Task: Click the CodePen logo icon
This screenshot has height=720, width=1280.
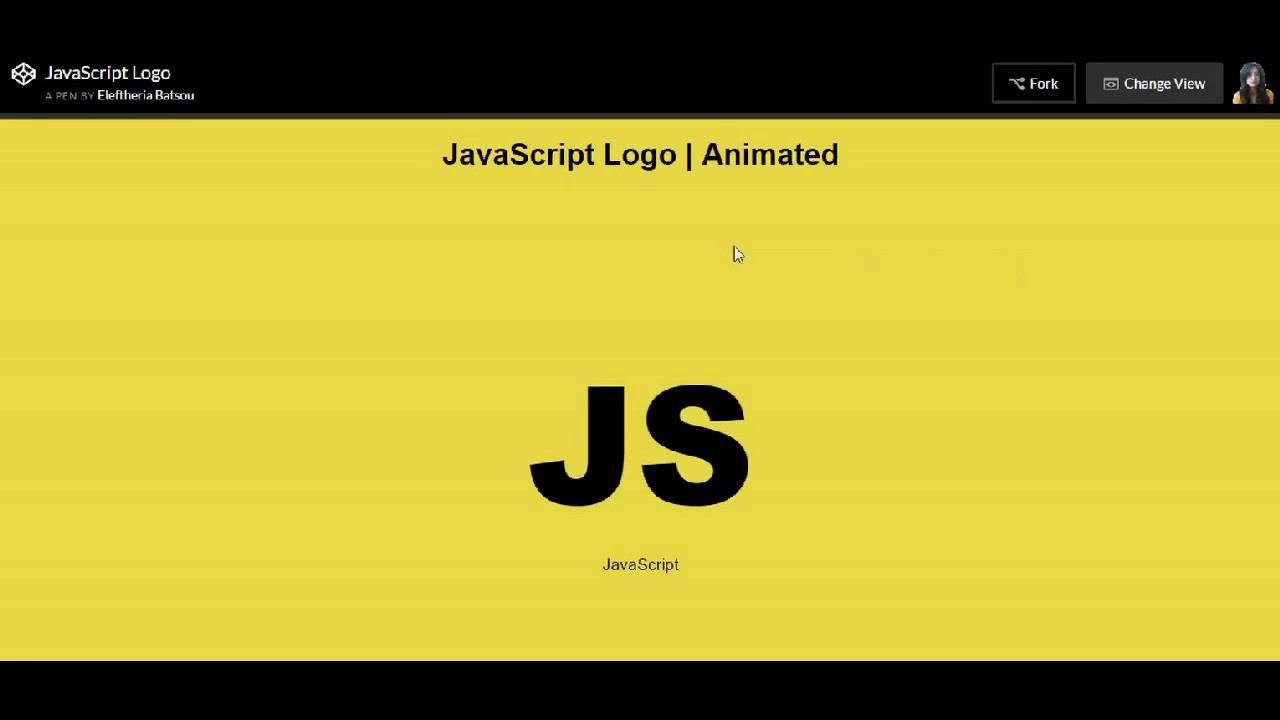Action: click(23, 74)
